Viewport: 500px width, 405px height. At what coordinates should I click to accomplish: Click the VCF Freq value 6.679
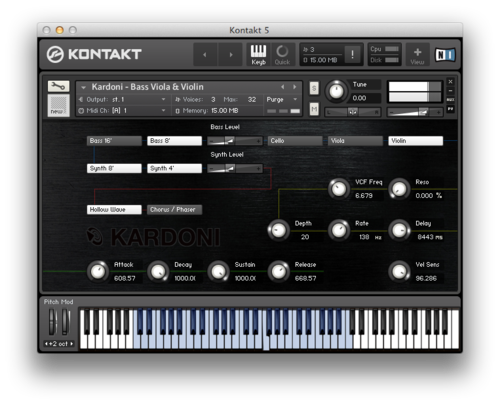pos(364,196)
